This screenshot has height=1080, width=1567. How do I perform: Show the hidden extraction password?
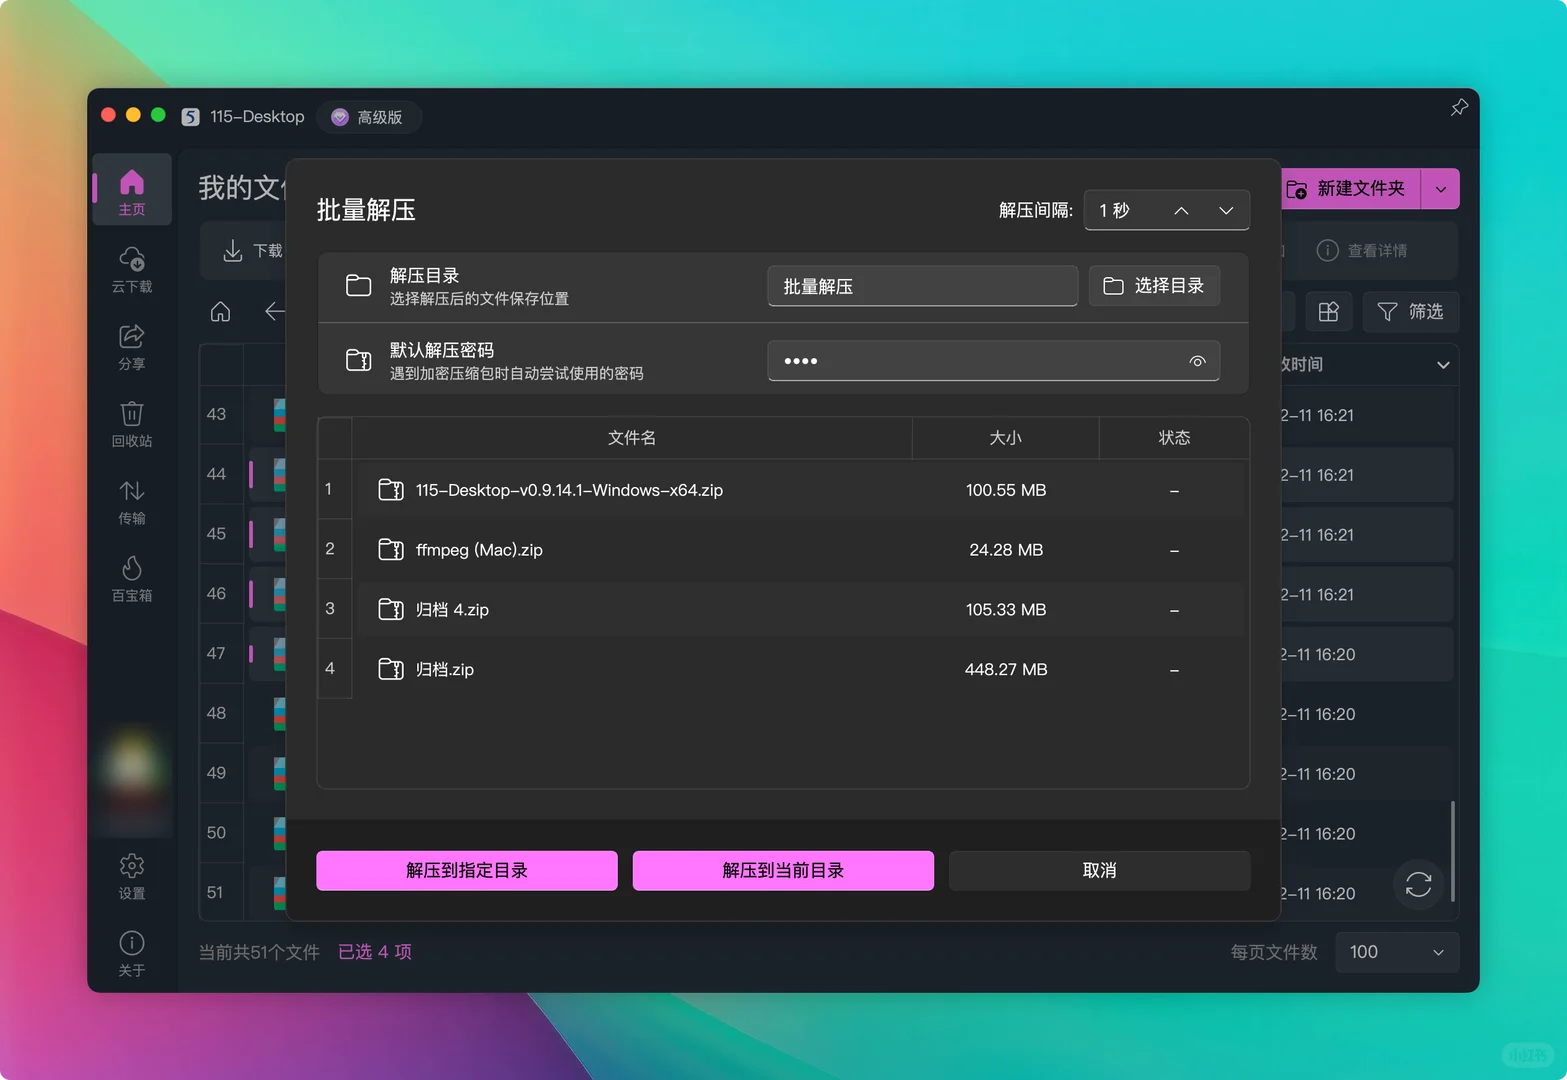tap(1197, 361)
